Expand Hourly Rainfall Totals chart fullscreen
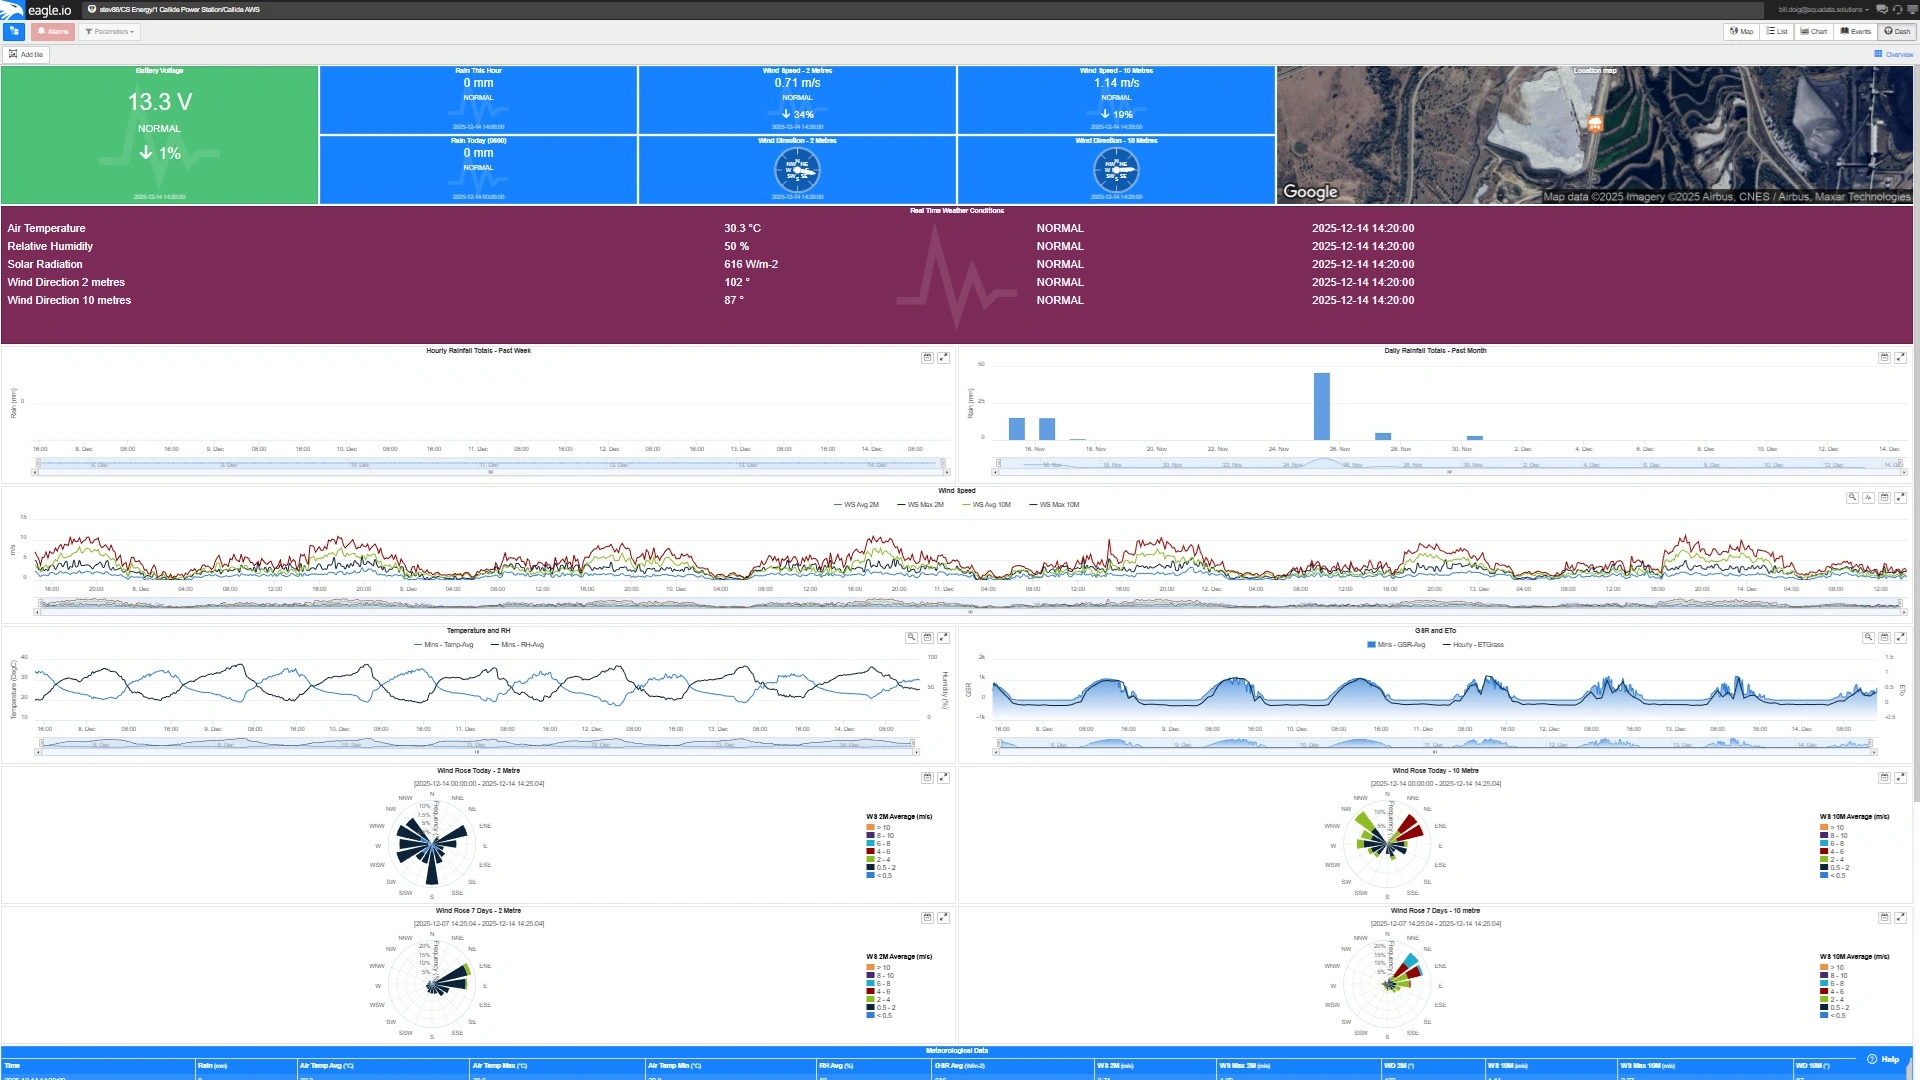Viewport: 1920px width, 1080px height. point(943,358)
